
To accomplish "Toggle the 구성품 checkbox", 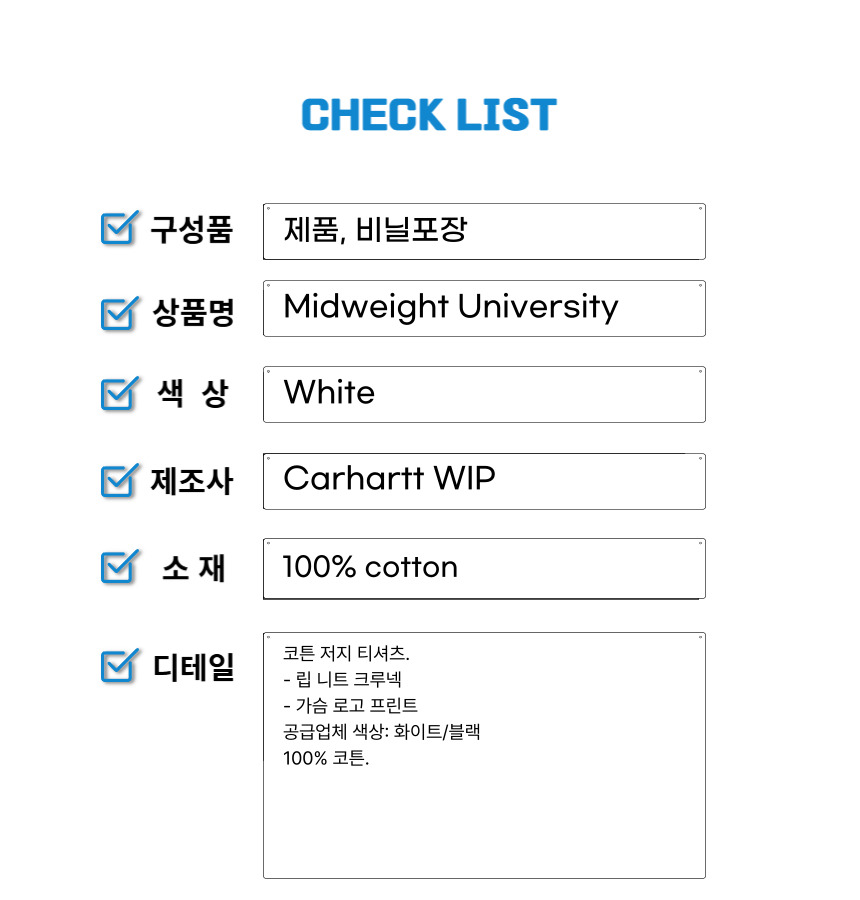I will 116,229.
